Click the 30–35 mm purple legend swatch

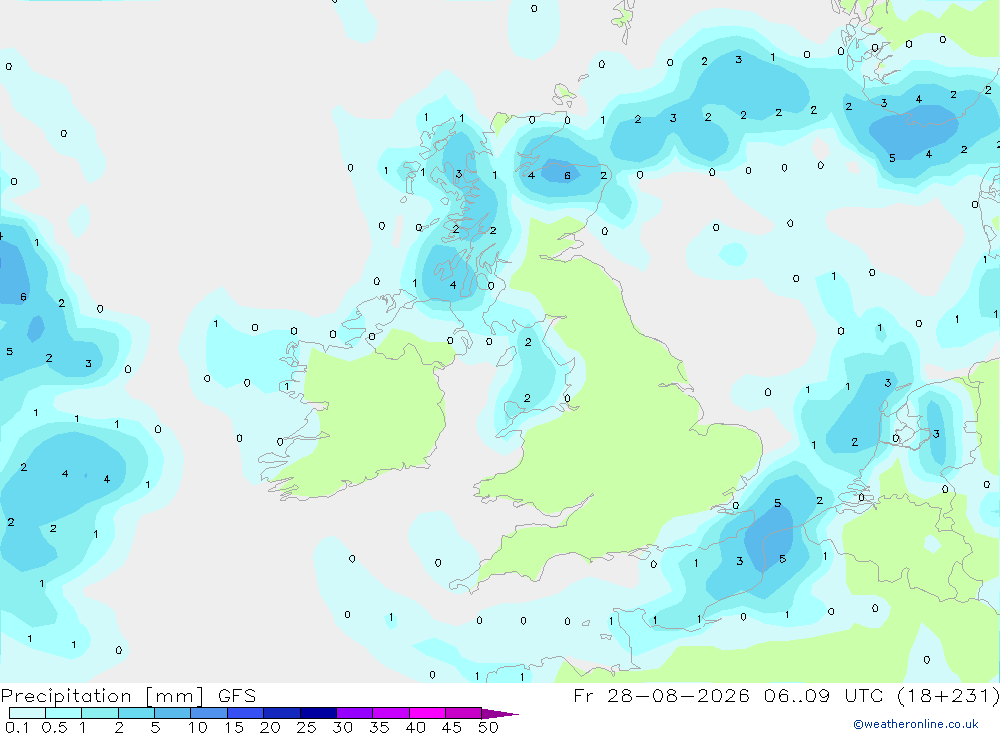(354, 713)
